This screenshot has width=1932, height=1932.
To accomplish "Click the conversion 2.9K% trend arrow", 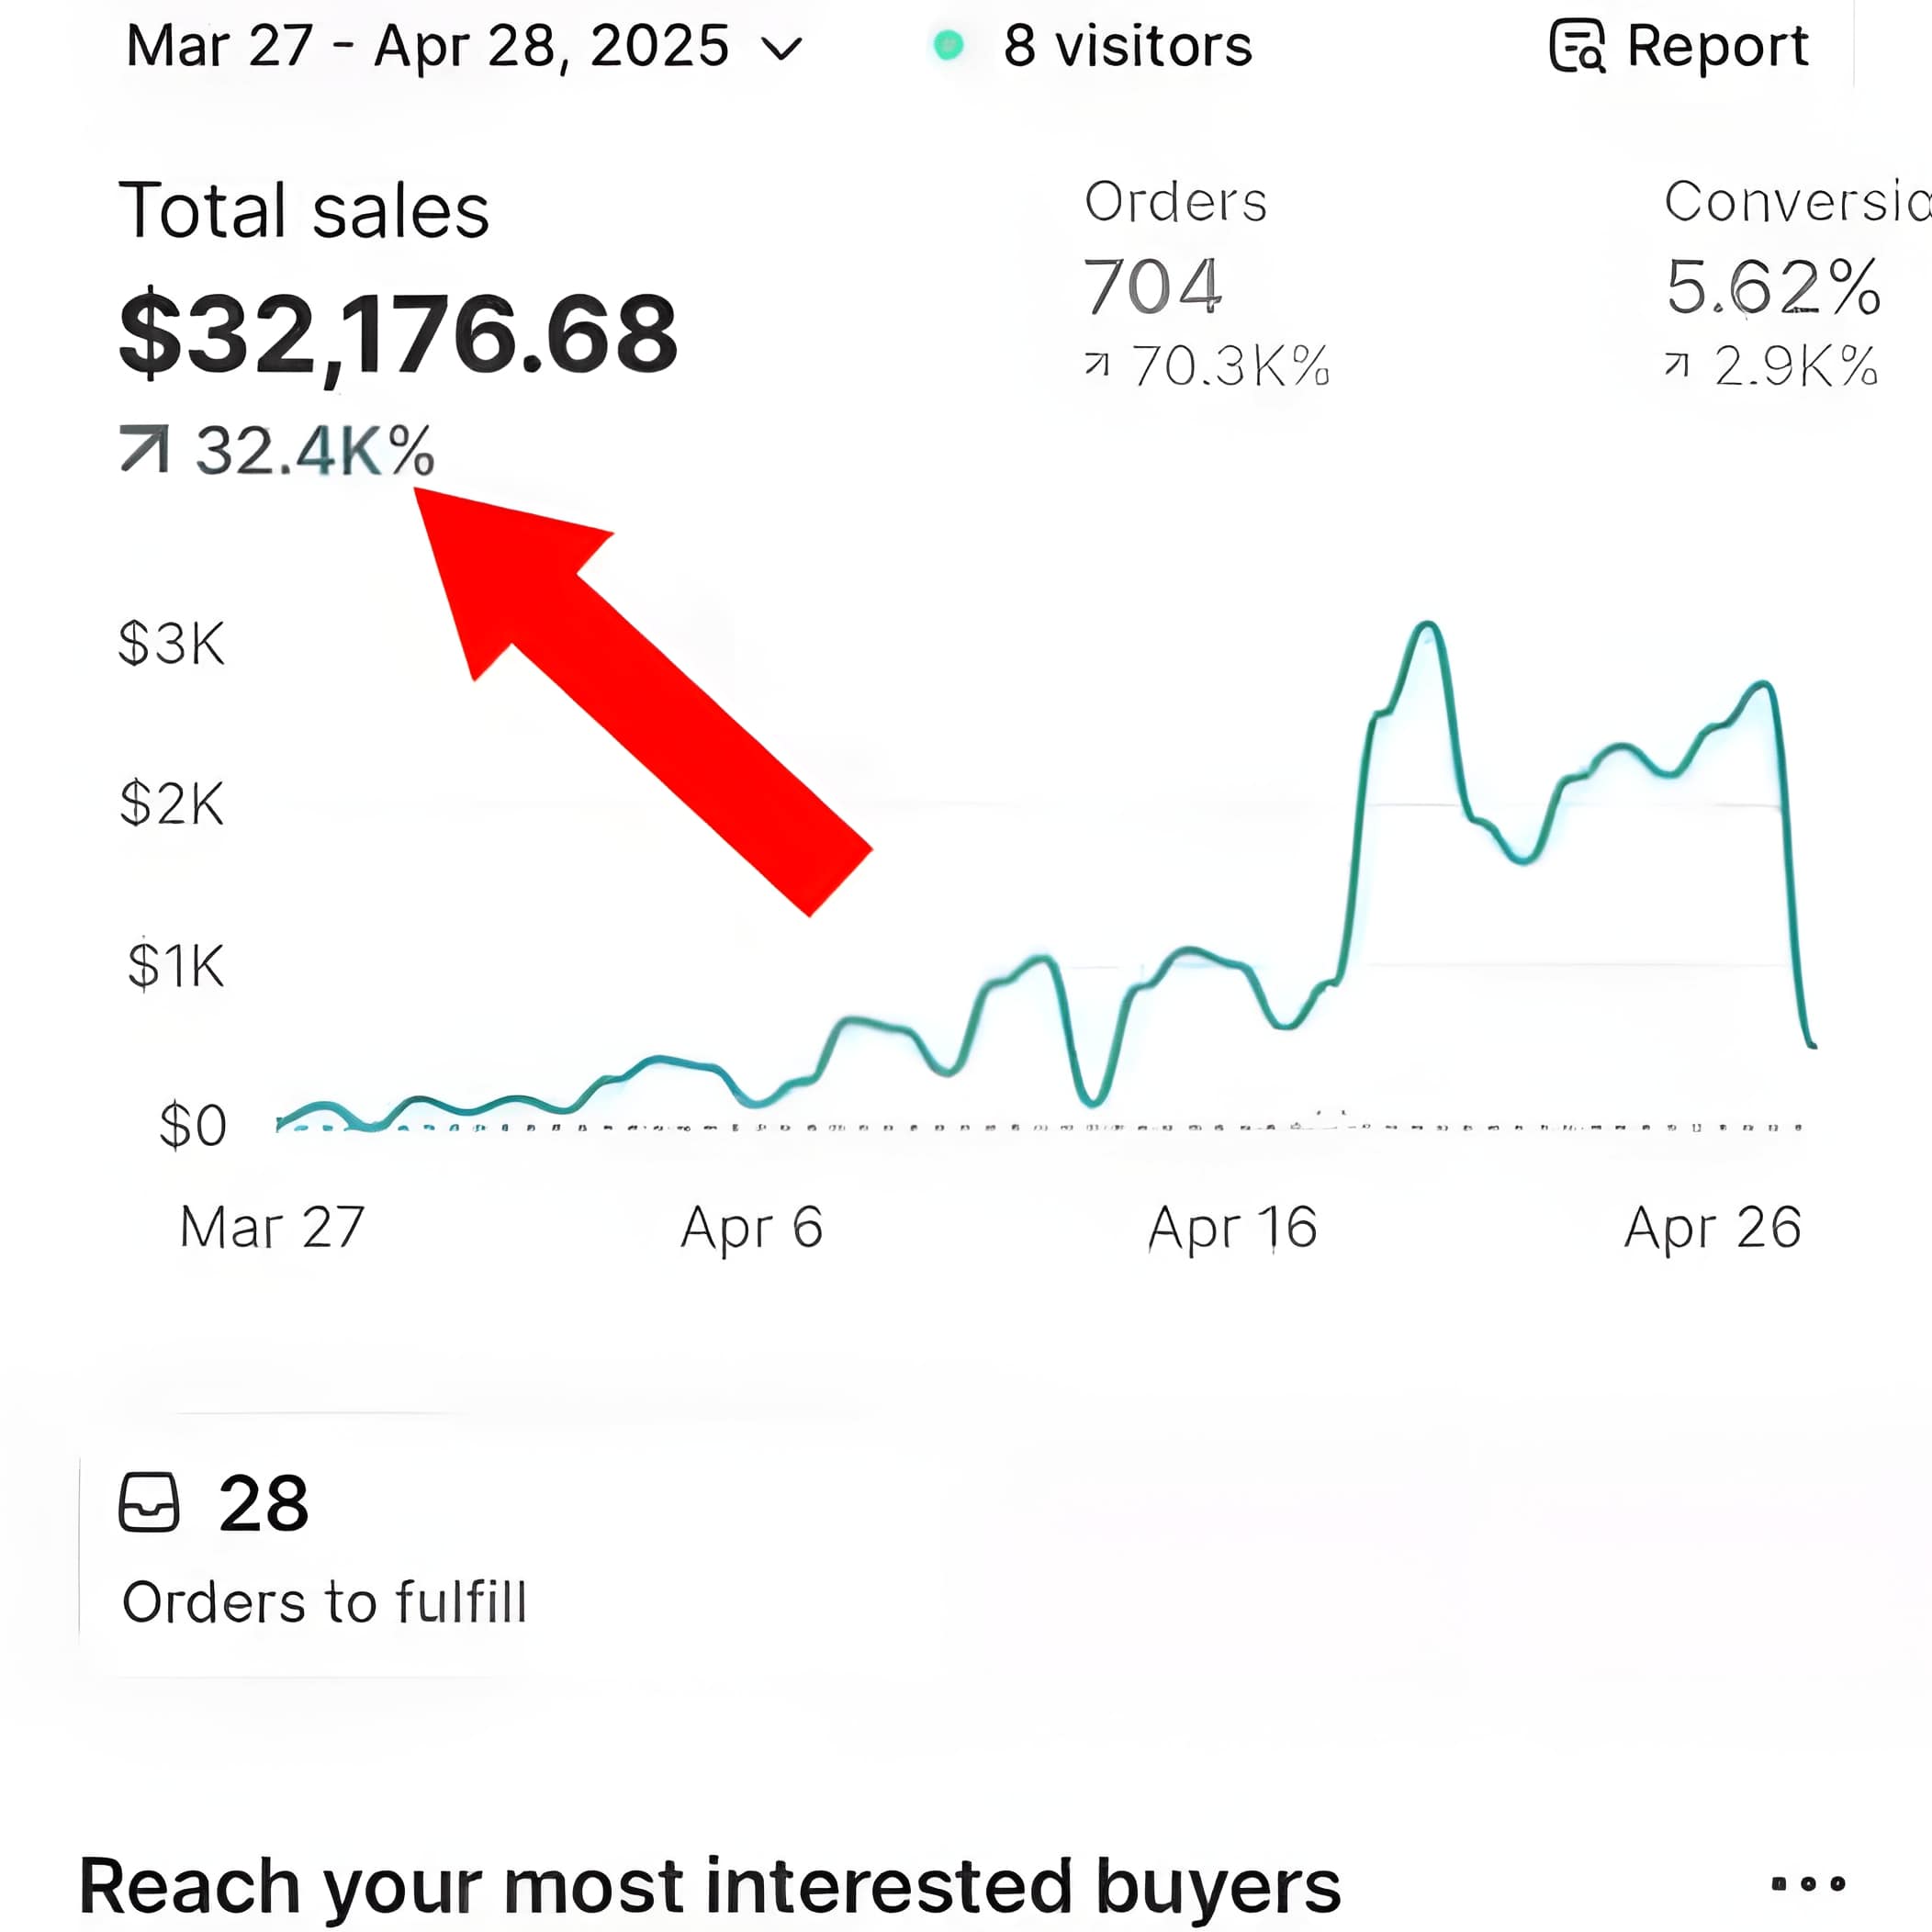I will 1677,365.
